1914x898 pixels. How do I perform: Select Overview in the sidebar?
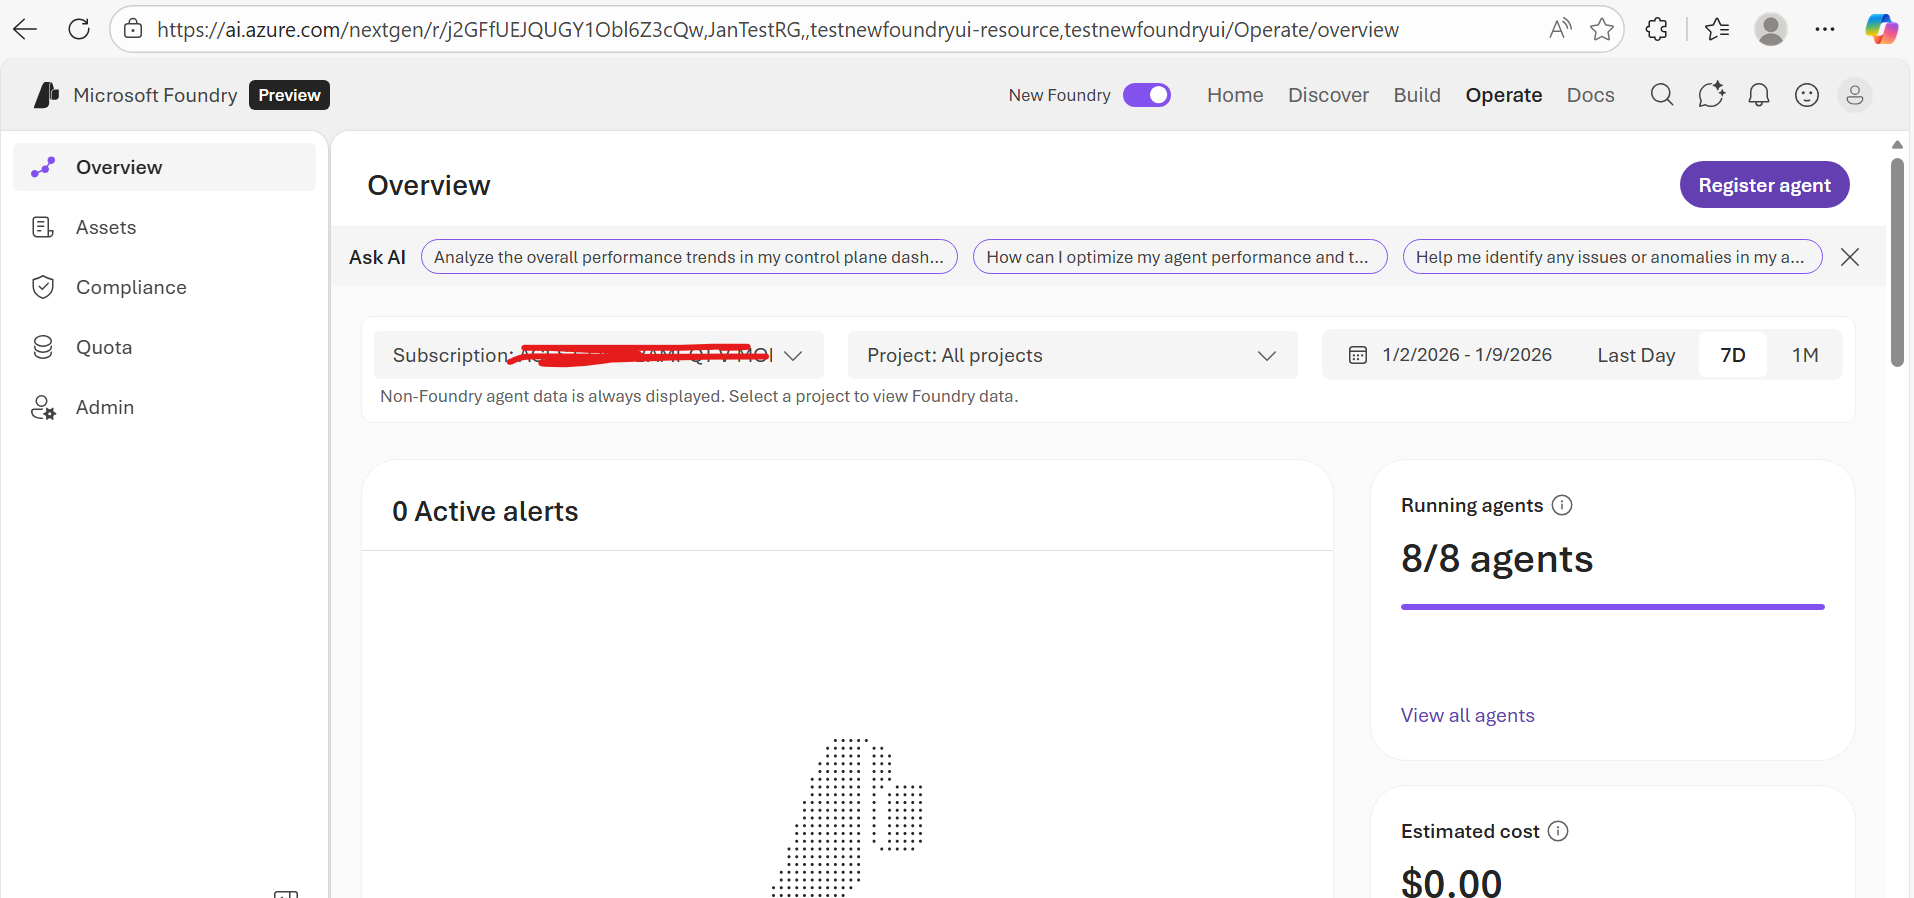coord(164,167)
